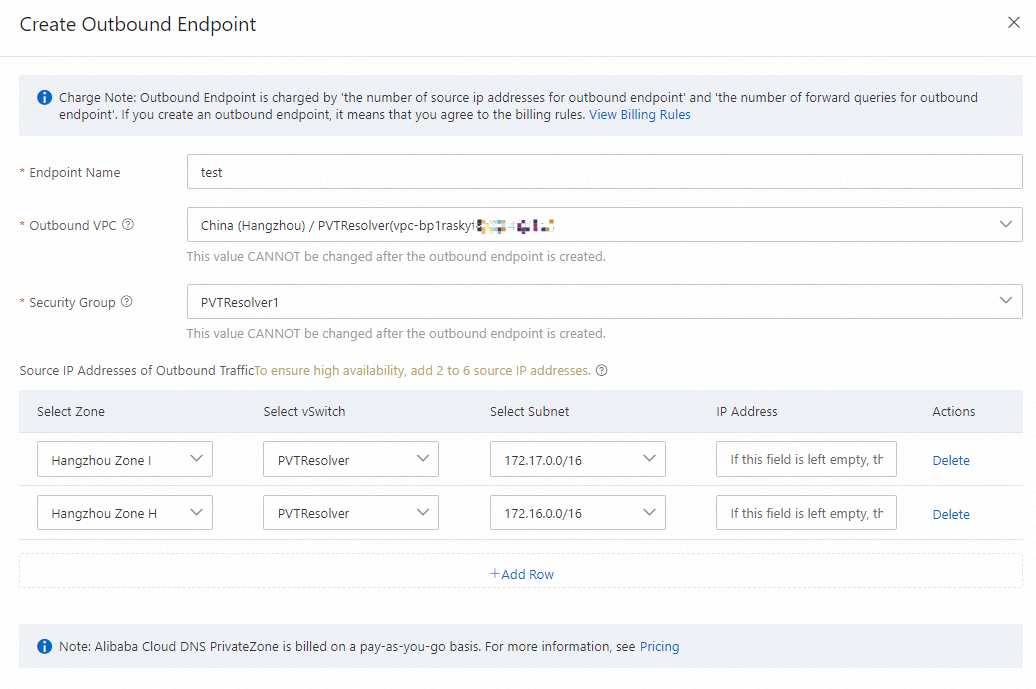Click the IP Address field in the second row
The width and height of the screenshot is (1036, 689).
[806, 513]
